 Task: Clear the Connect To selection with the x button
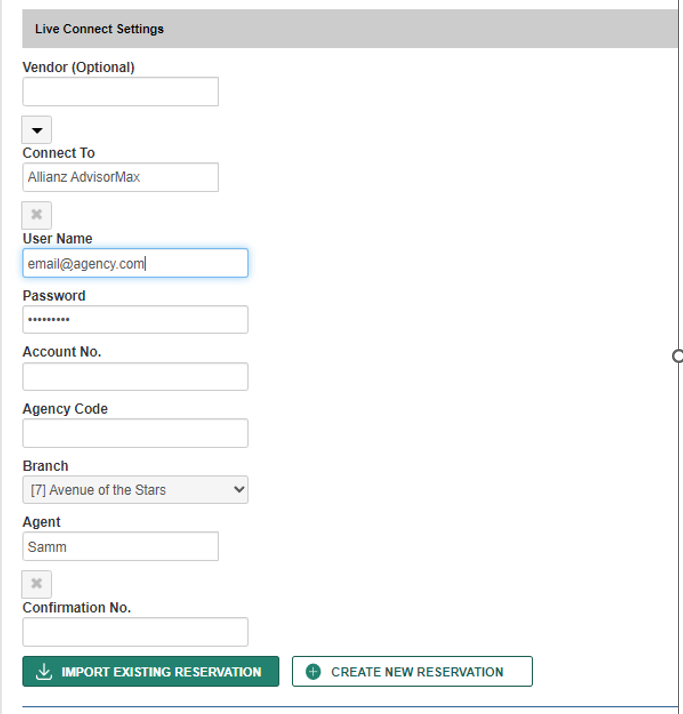tap(36, 215)
